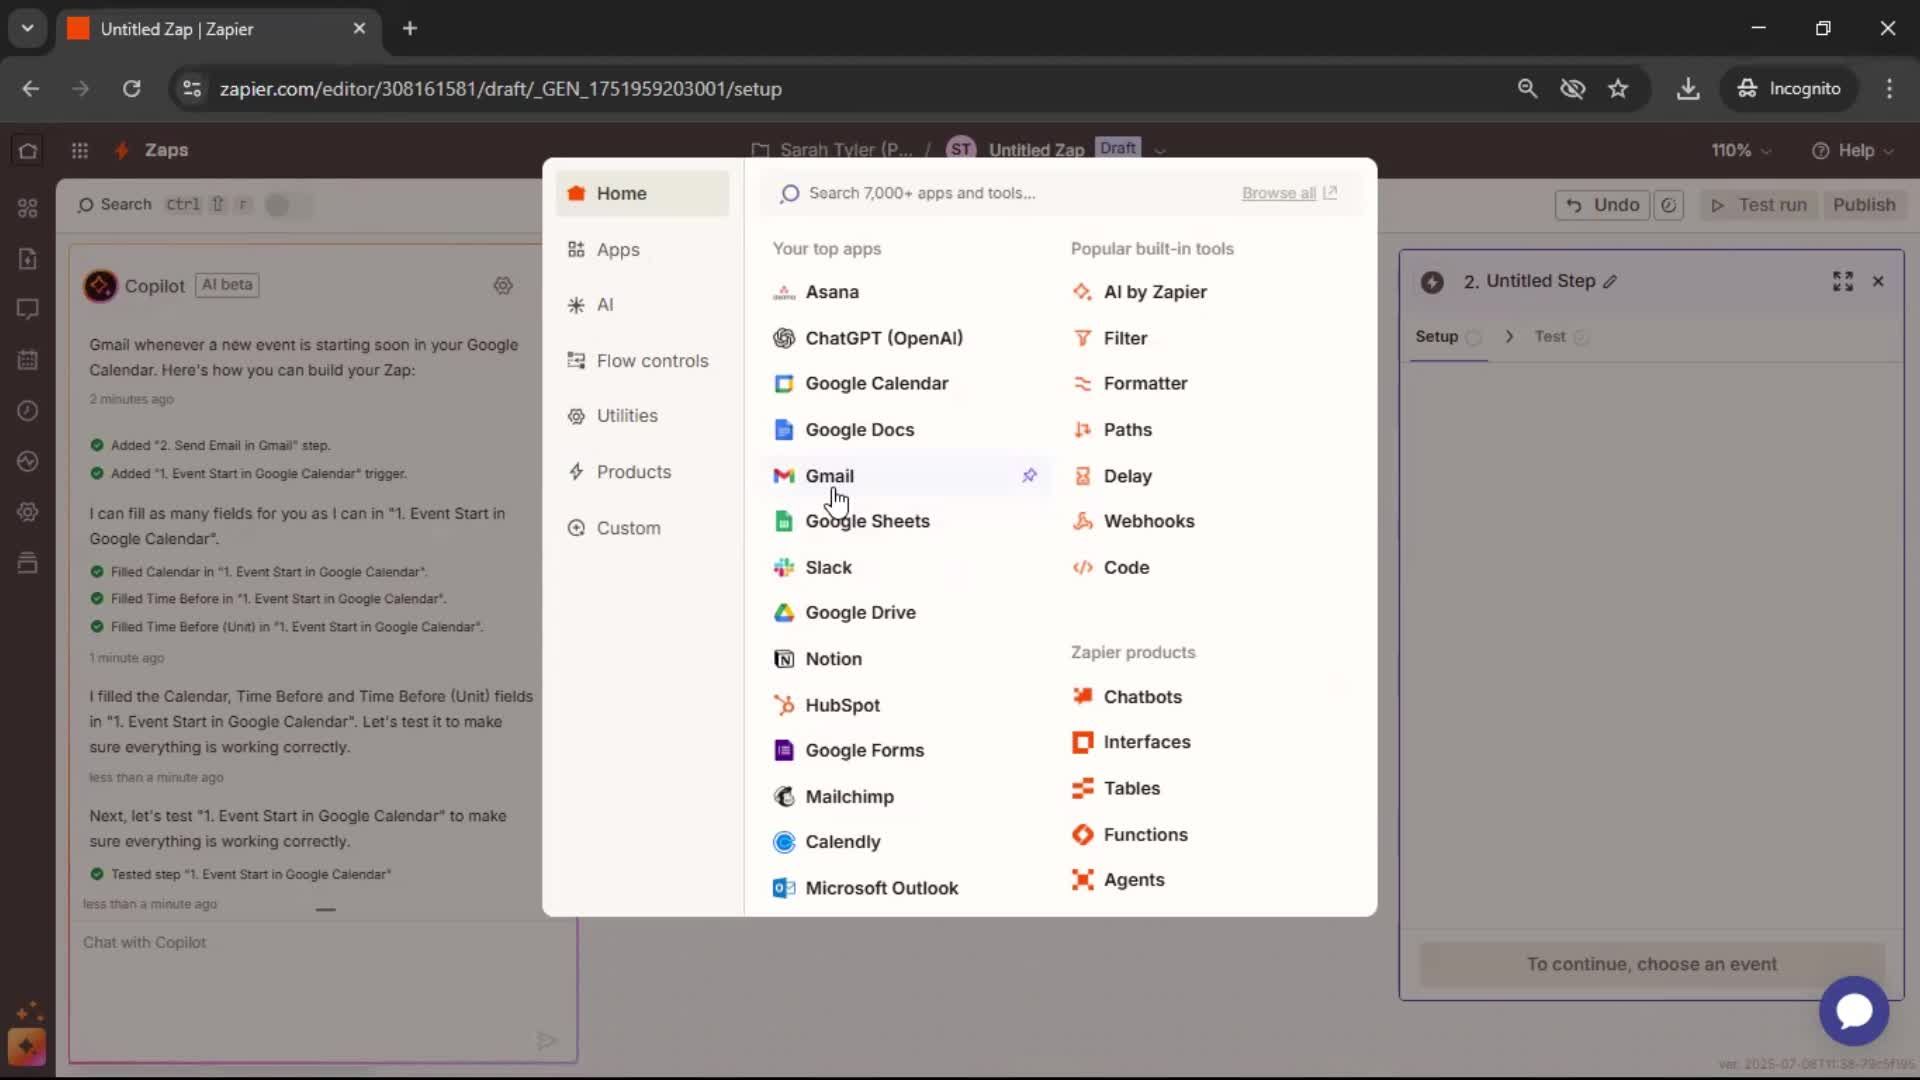Click the app search field
Viewport: 1920px width, 1080px height.
[1000, 193]
